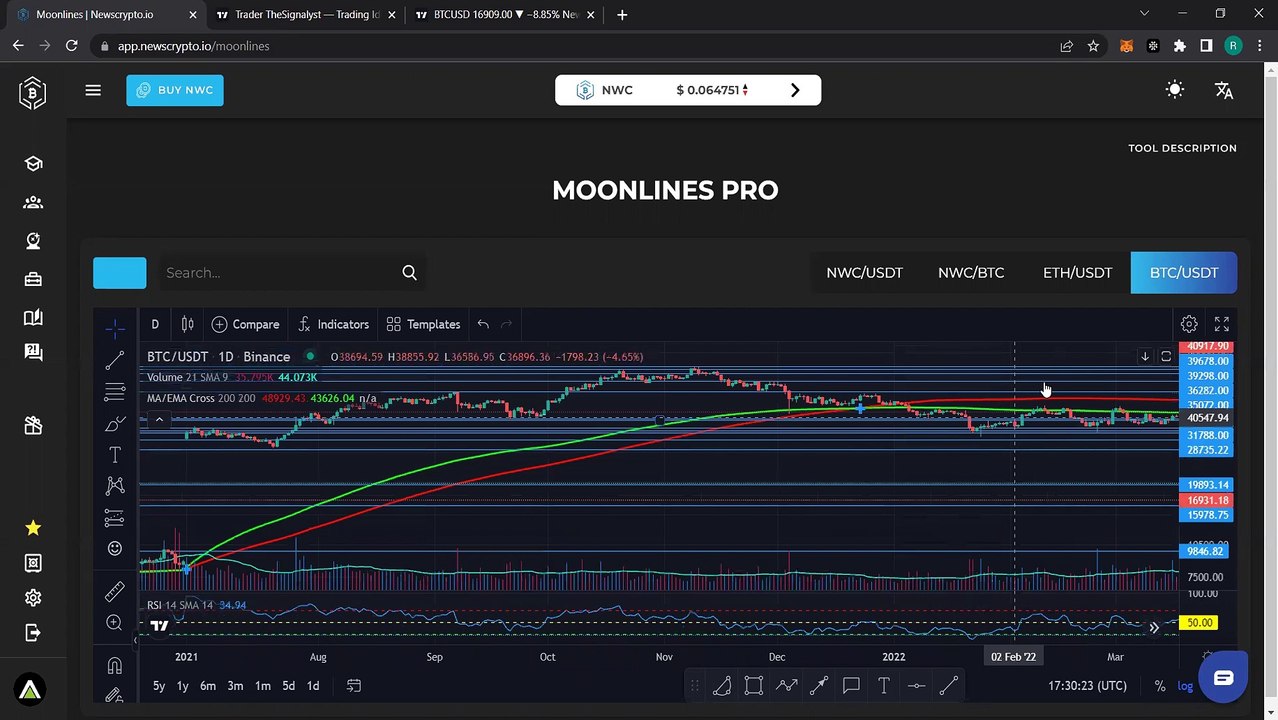The height and width of the screenshot is (720, 1278).
Task: Click the BUY NWC button
Action: 175,90
